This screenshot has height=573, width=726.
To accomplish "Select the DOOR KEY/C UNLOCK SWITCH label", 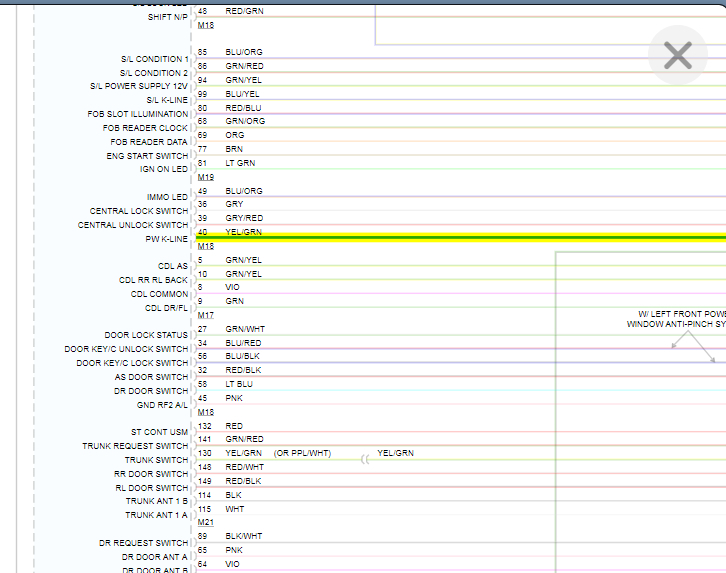I will point(126,349).
